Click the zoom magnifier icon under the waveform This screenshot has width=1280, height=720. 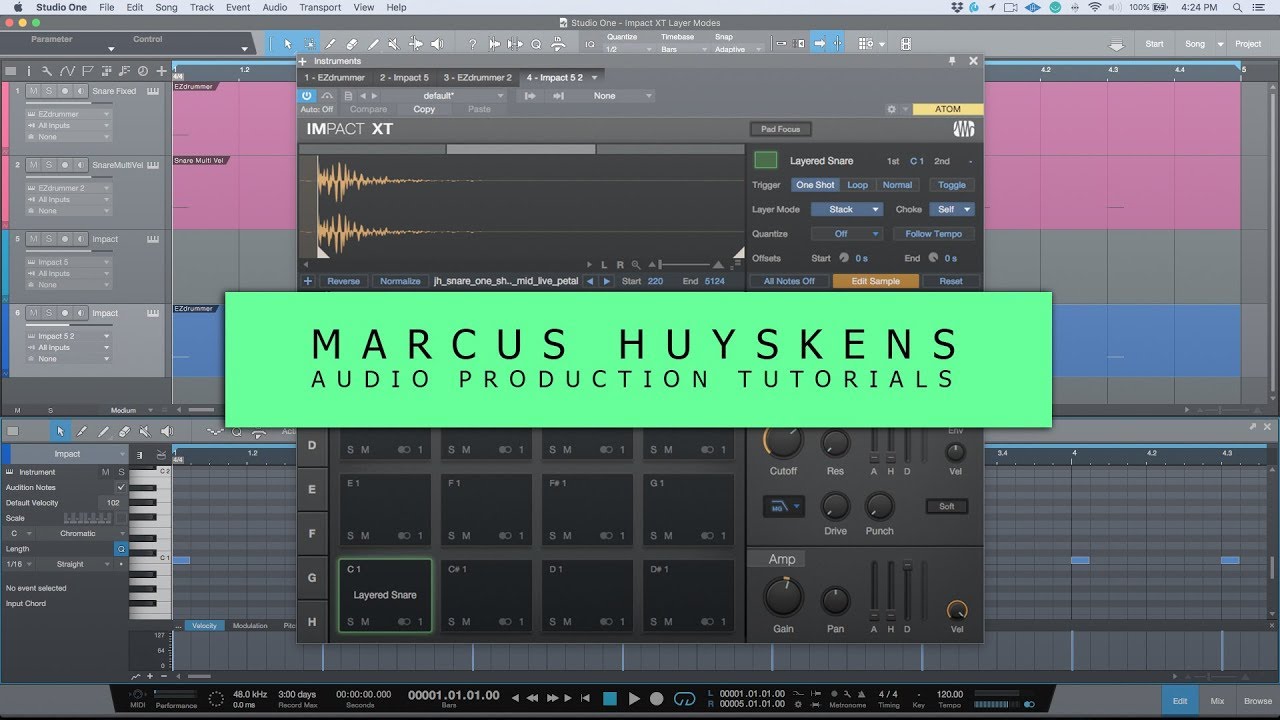(635, 265)
